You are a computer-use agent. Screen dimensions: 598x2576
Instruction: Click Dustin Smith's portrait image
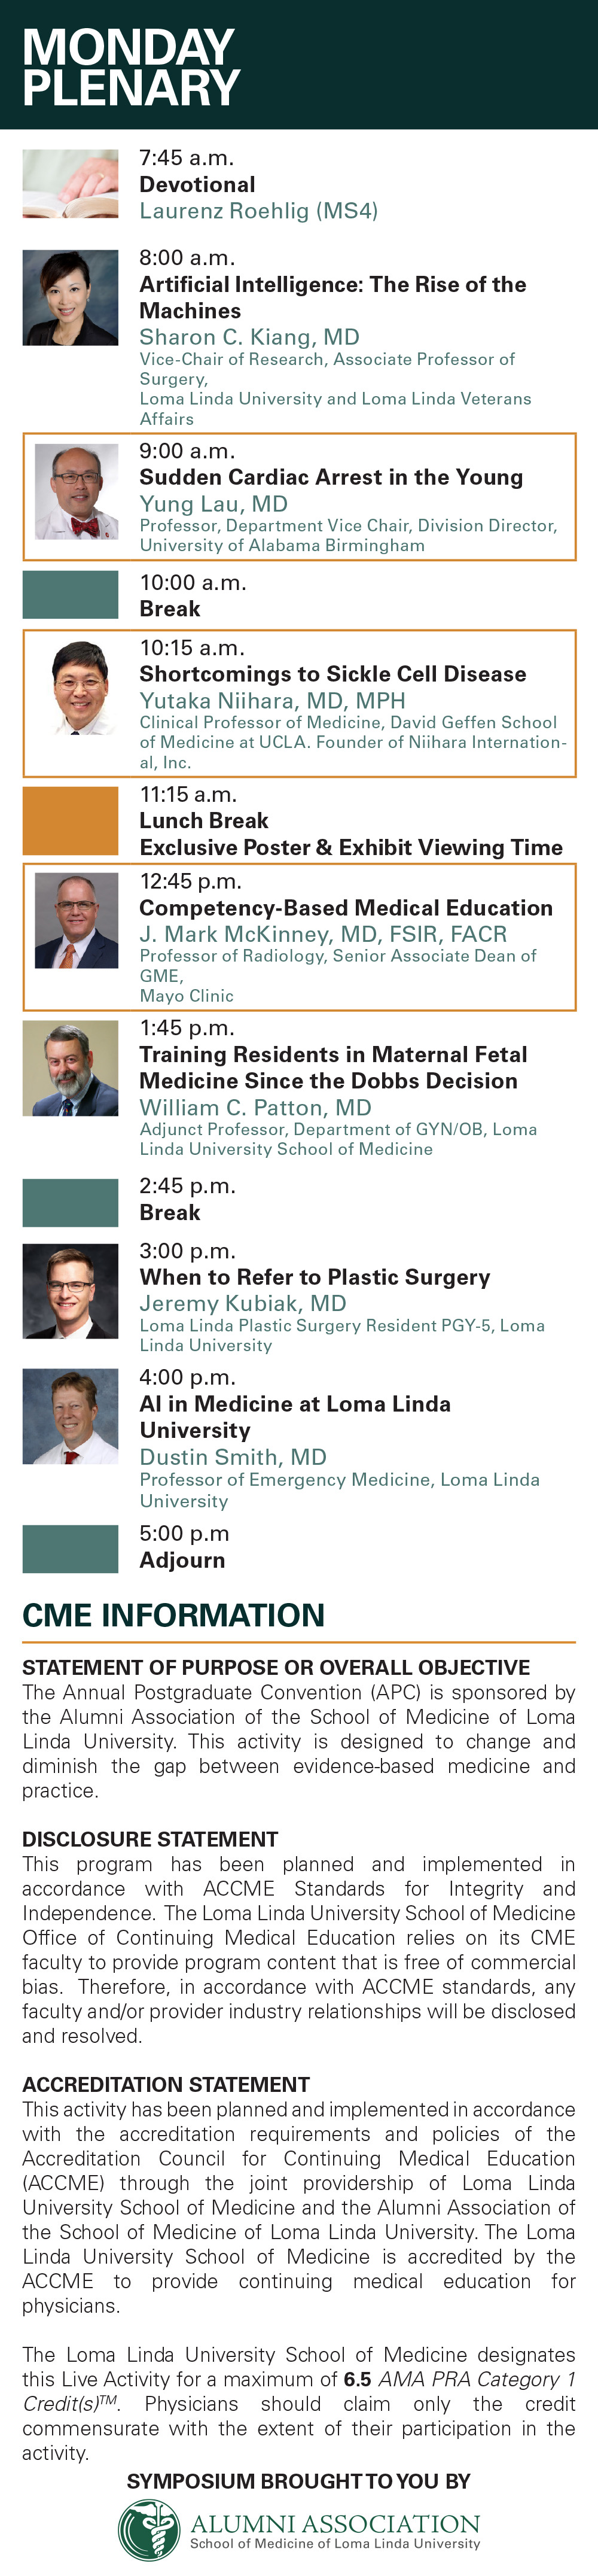(x=70, y=1417)
